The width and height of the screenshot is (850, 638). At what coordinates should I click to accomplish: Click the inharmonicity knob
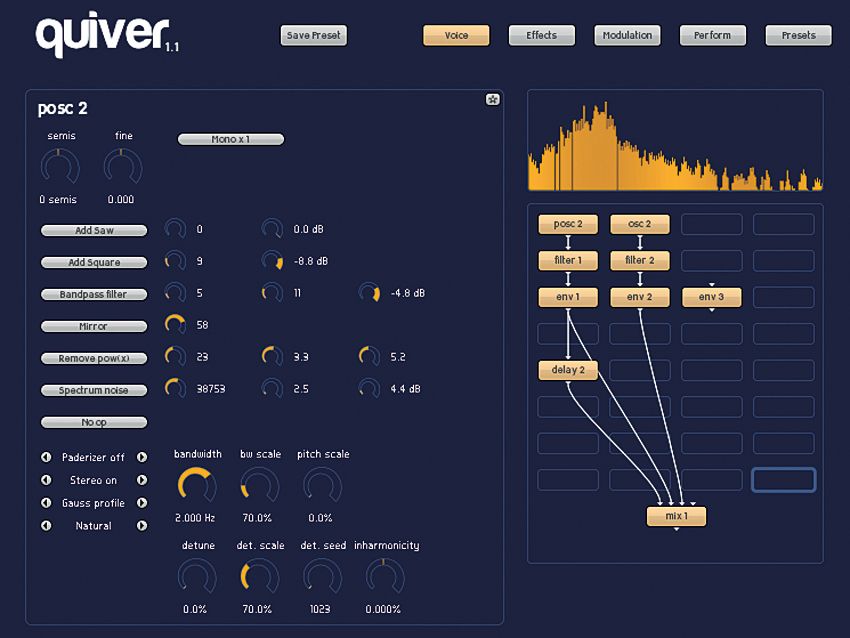click(385, 577)
